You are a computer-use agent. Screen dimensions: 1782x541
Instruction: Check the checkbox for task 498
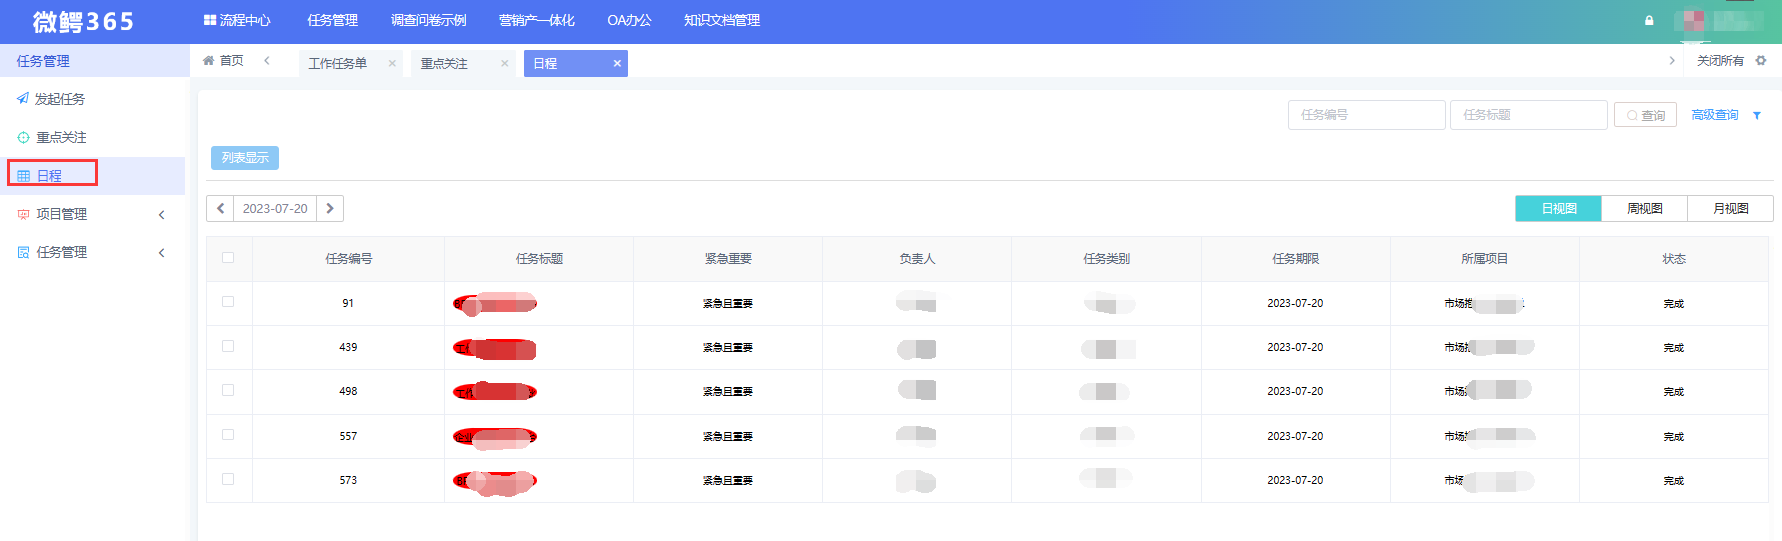(228, 391)
